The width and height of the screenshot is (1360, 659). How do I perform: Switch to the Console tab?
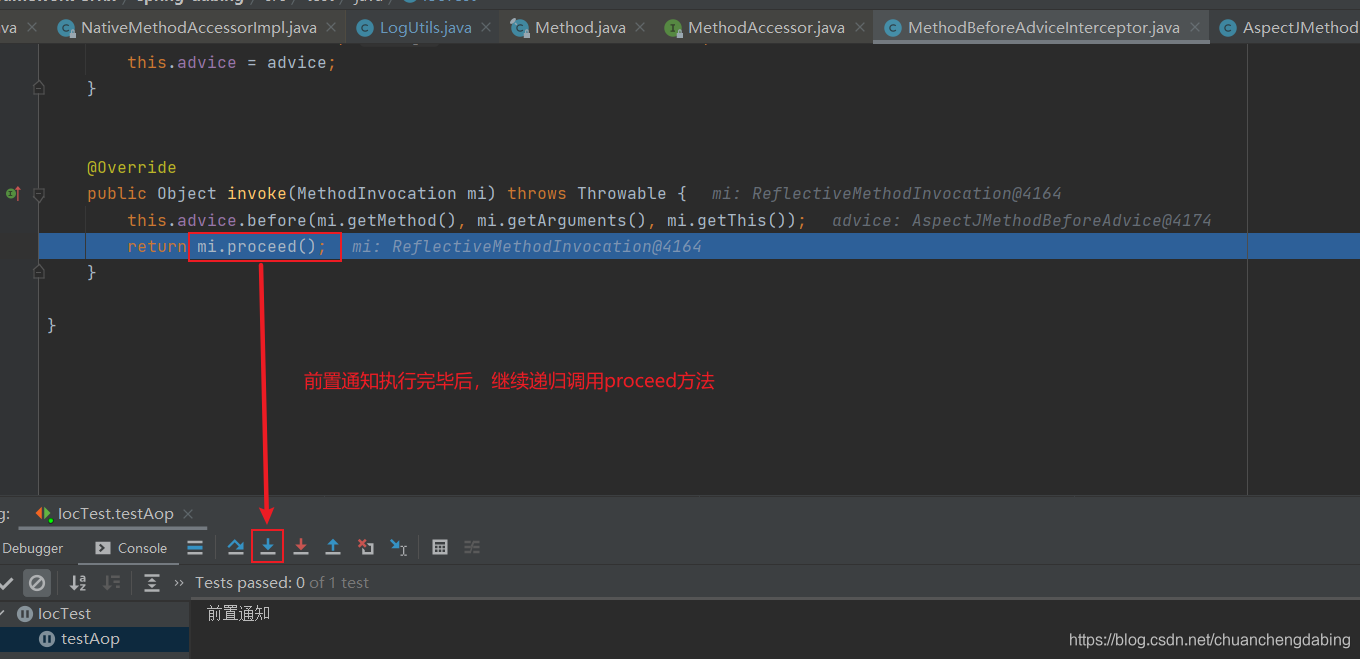tap(131, 548)
